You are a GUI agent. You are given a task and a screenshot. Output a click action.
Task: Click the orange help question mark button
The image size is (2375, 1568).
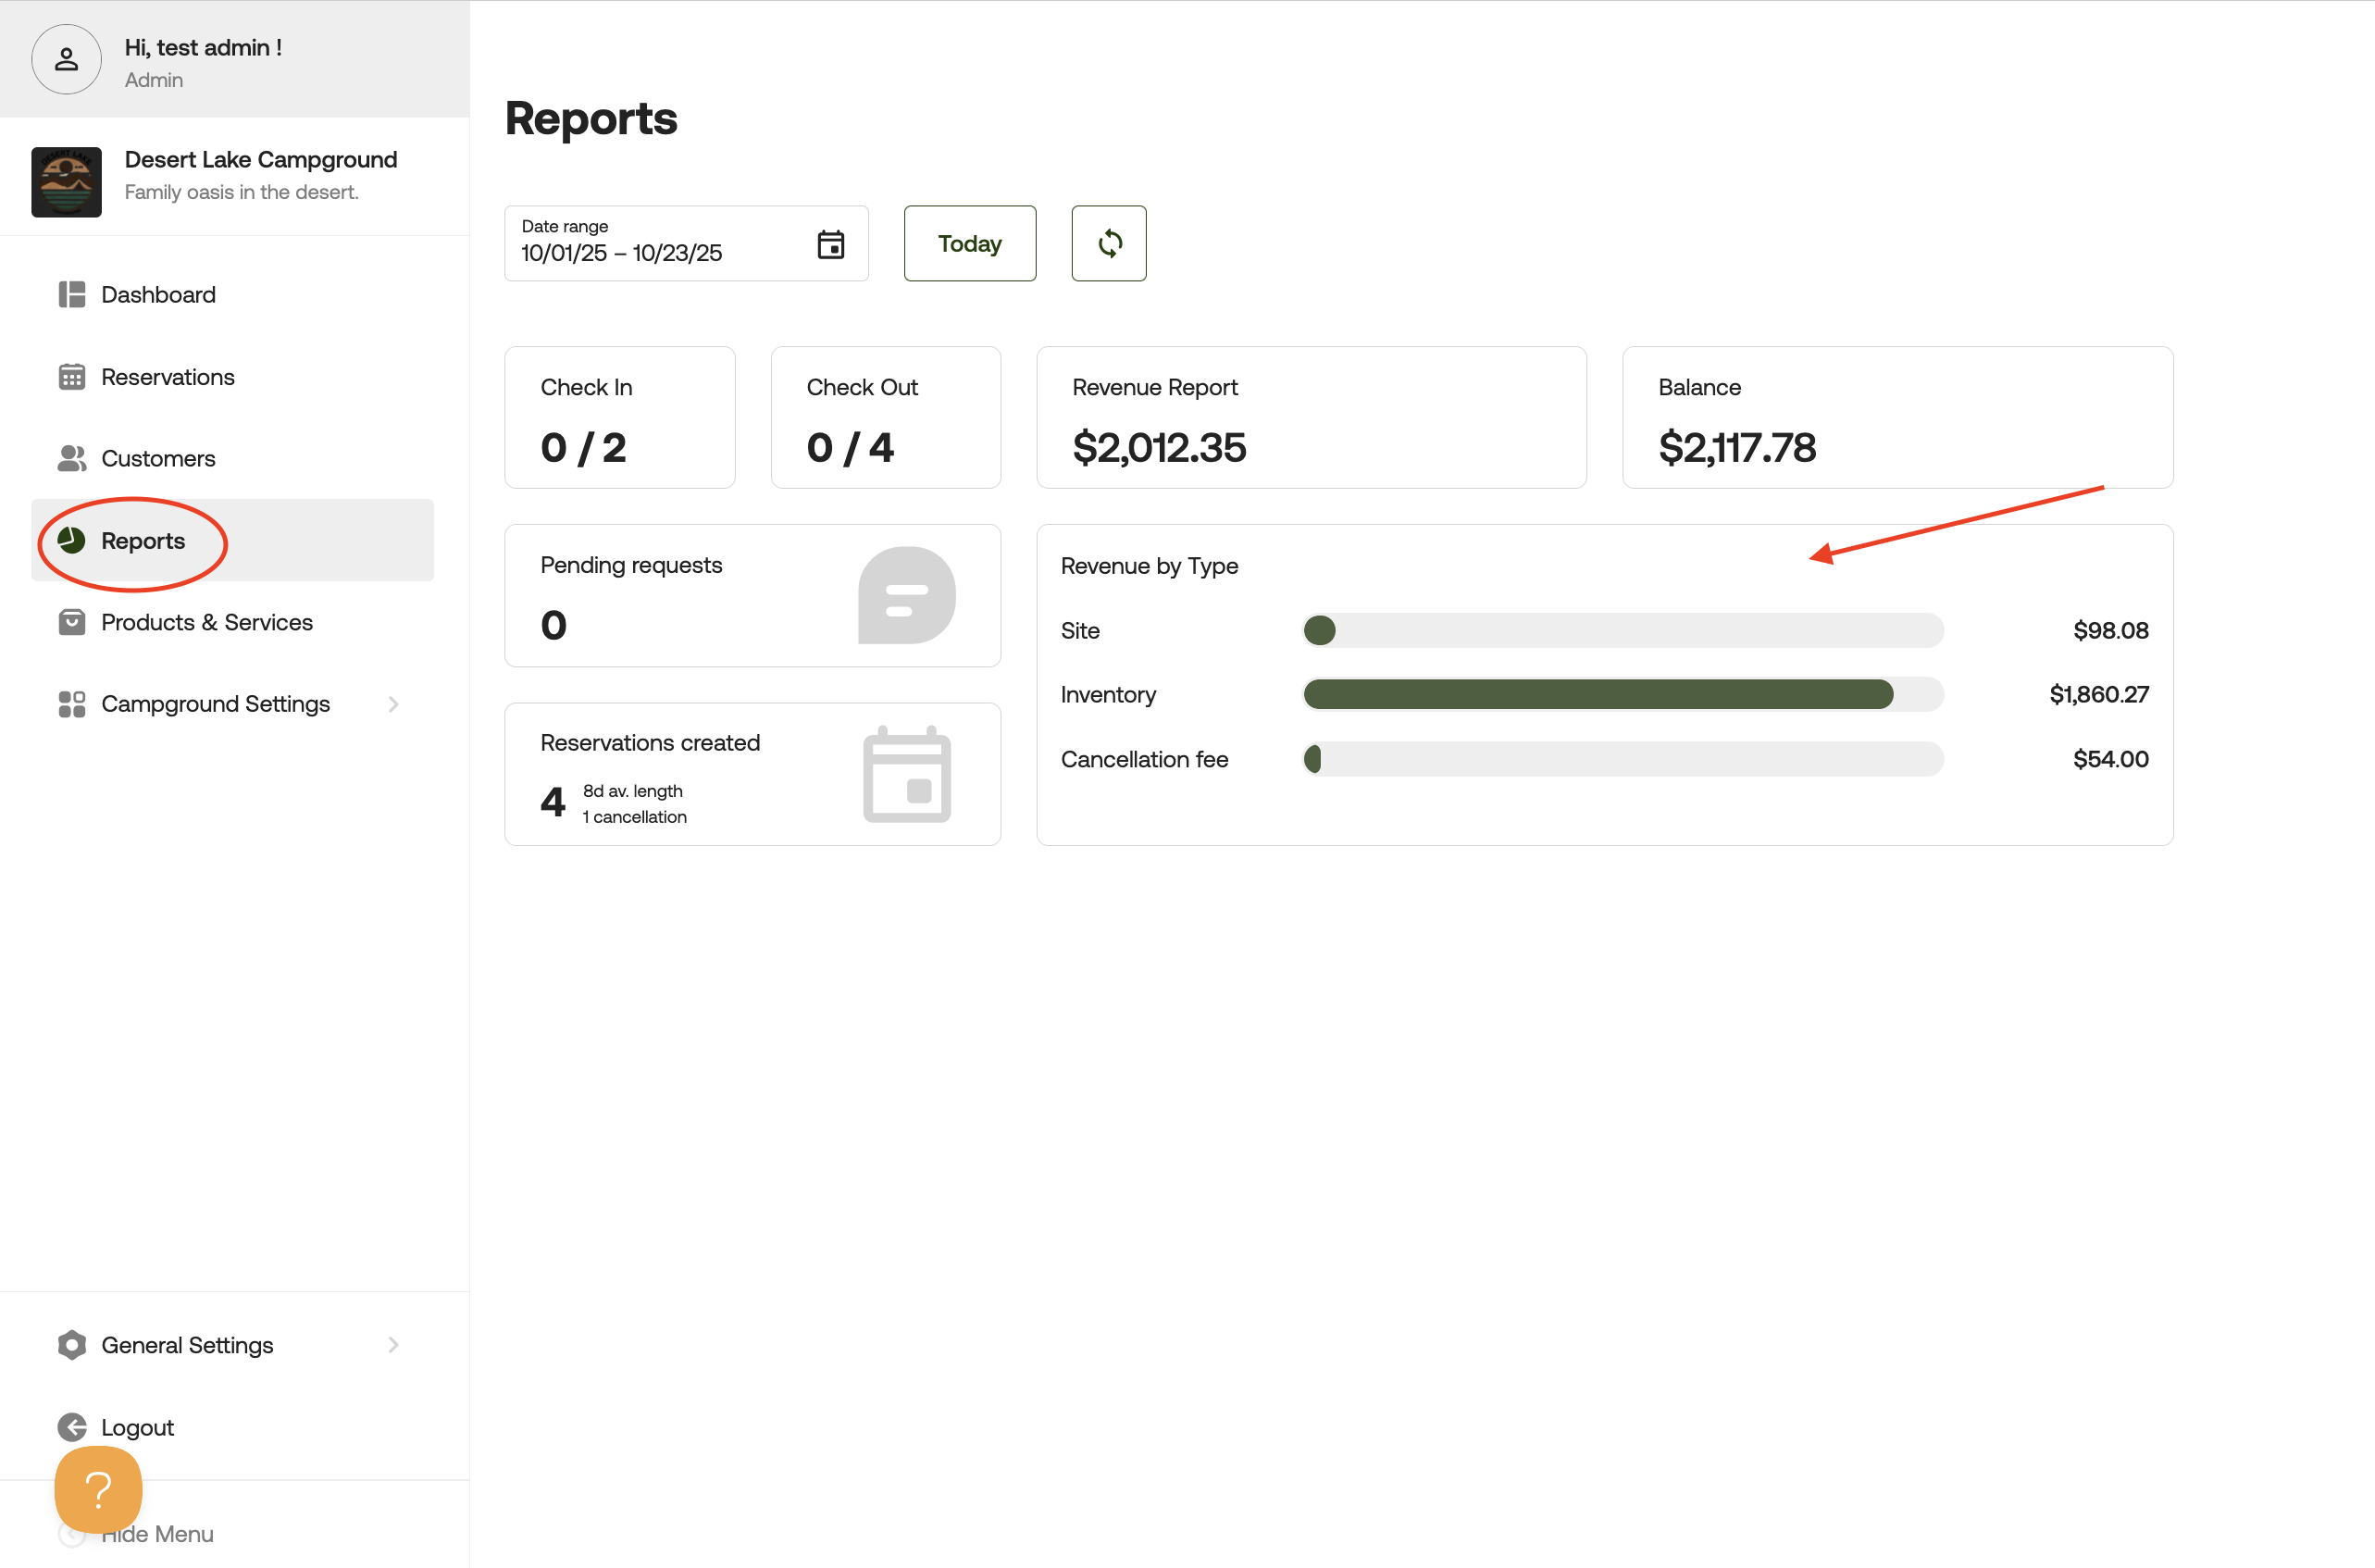pos(98,1488)
